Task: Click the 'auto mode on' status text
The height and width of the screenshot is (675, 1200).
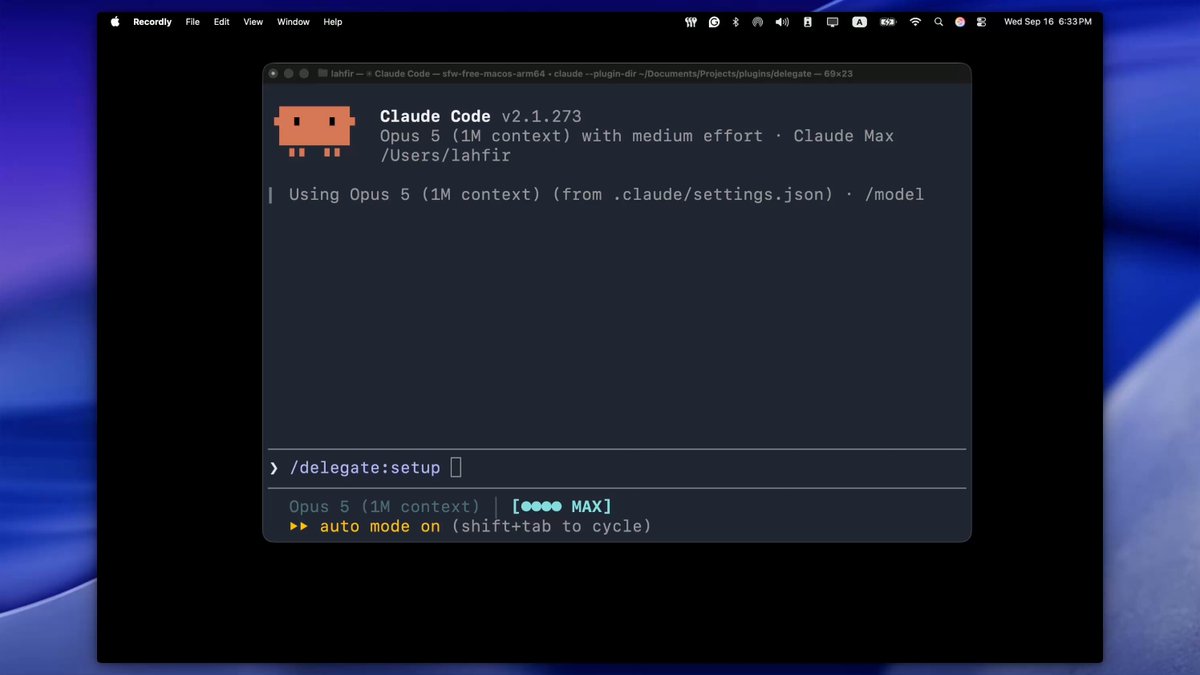Action: pyautogui.click(x=380, y=526)
